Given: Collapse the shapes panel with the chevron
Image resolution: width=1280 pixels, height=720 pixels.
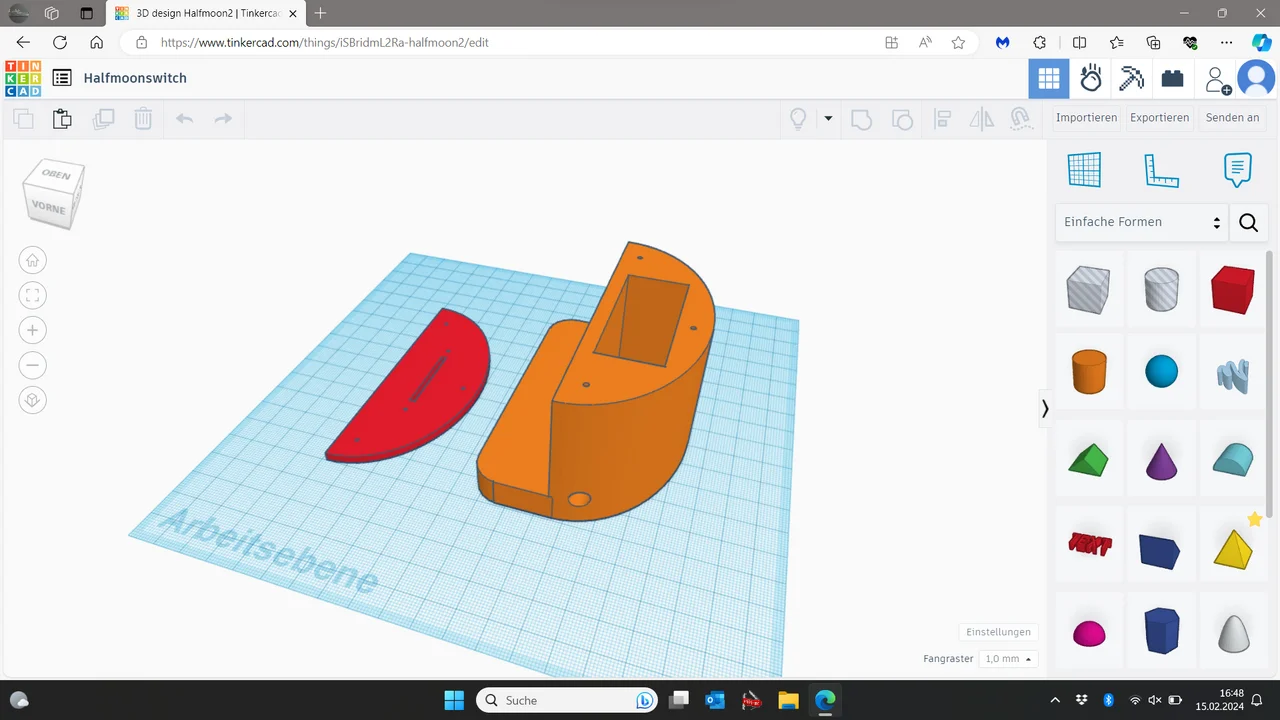Looking at the screenshot, I should [1045, 408].
